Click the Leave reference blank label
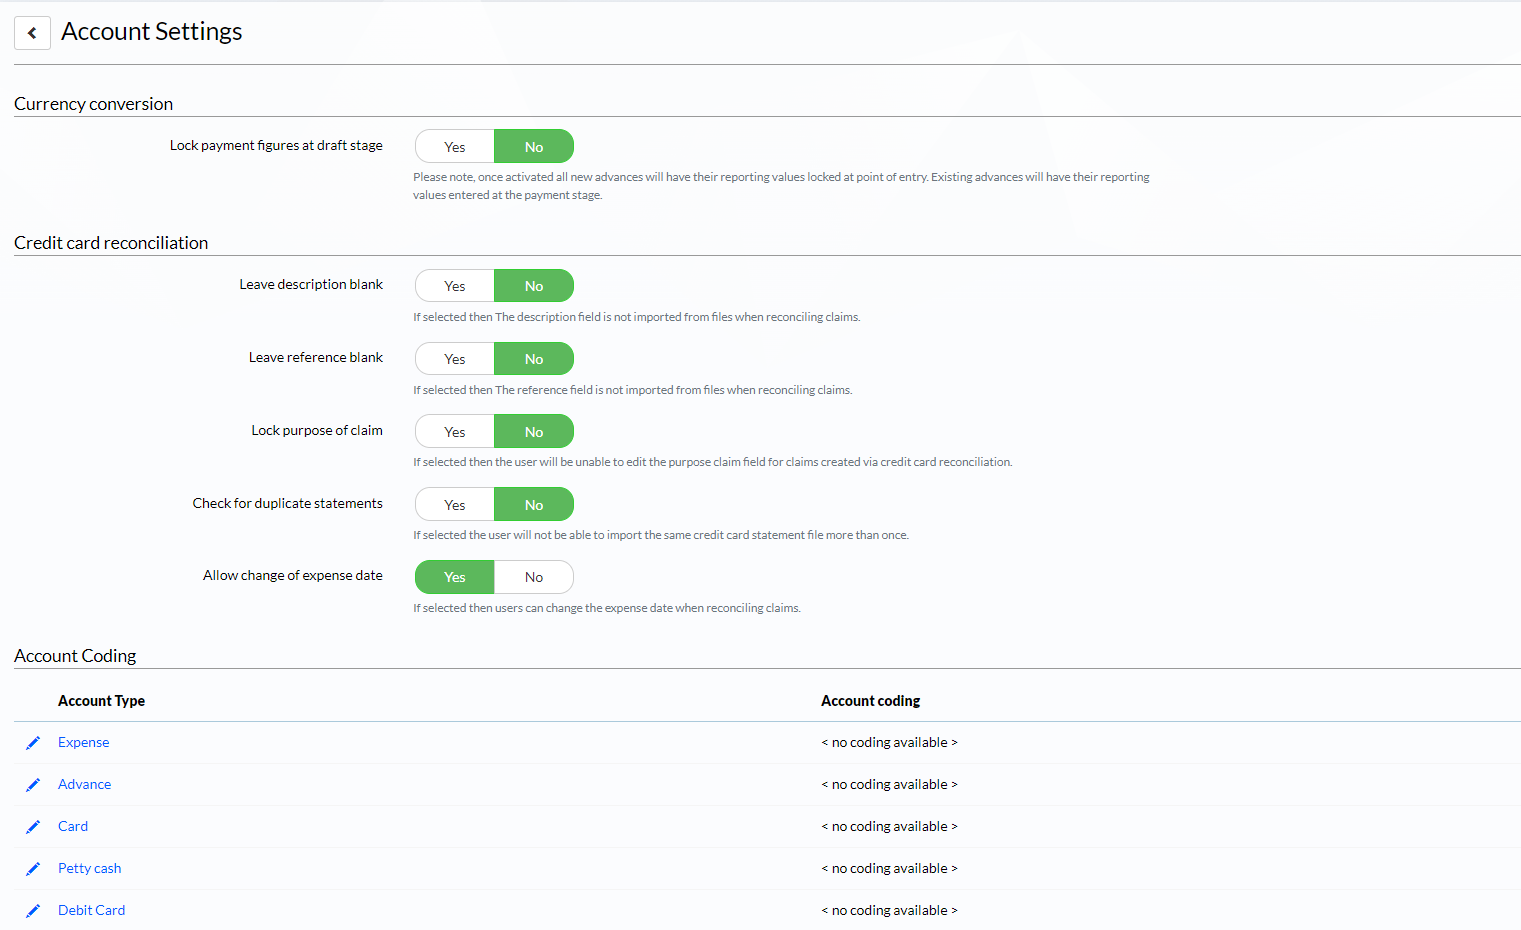Image resolution: width=1521 pixels, height=930 pixels. (316, 357)
